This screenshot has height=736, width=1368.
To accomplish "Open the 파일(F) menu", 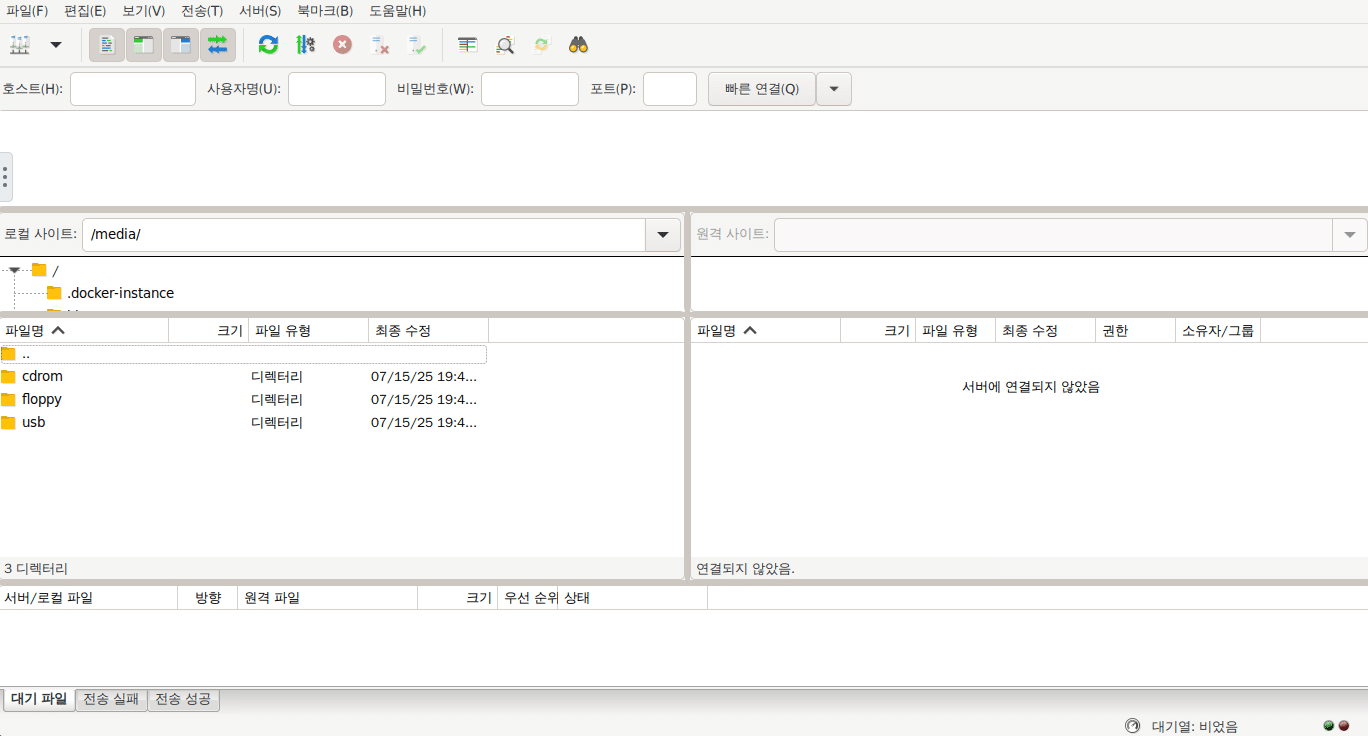I will pos(27,11).
